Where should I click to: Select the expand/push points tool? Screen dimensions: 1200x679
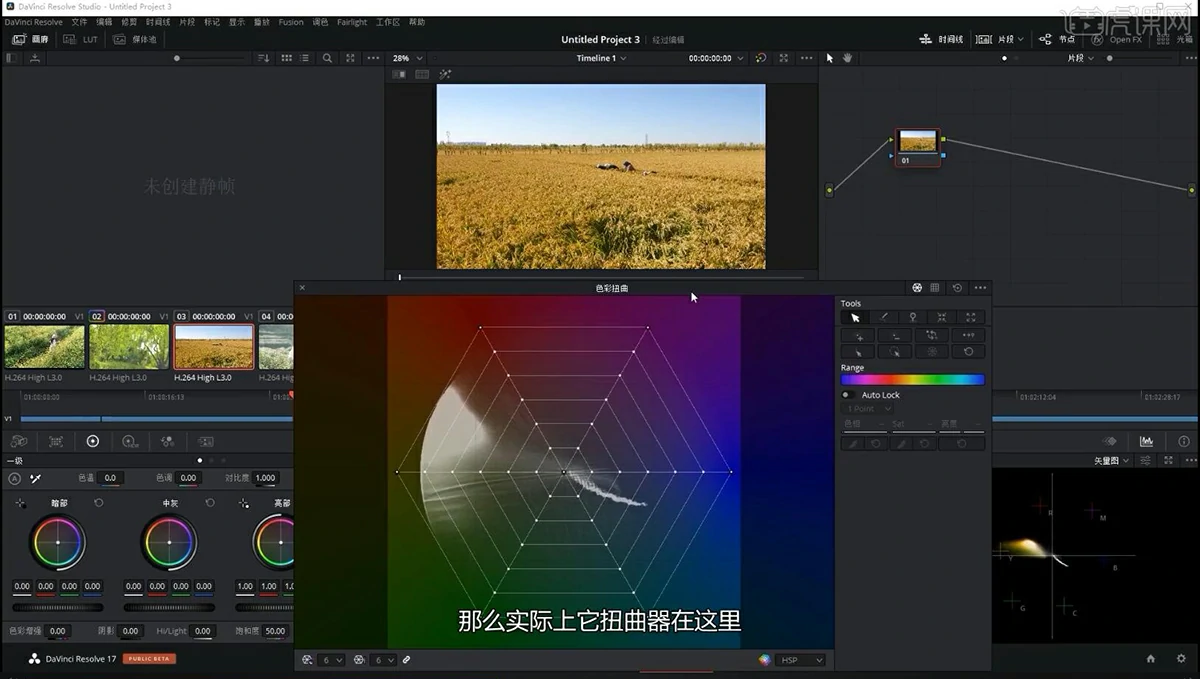coord(971,318)
